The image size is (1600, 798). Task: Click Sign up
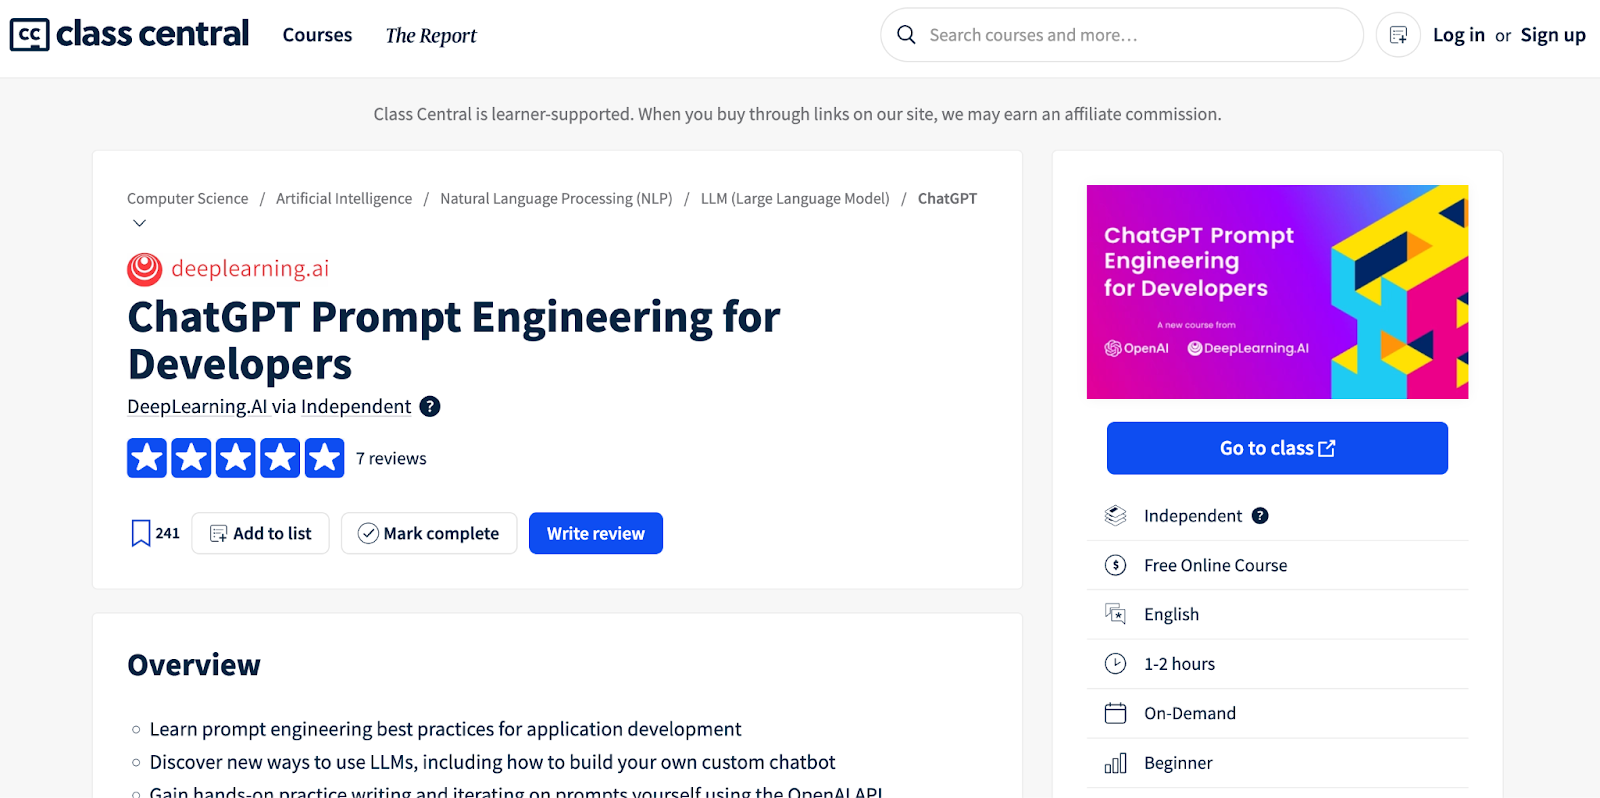coord(1553,35)
